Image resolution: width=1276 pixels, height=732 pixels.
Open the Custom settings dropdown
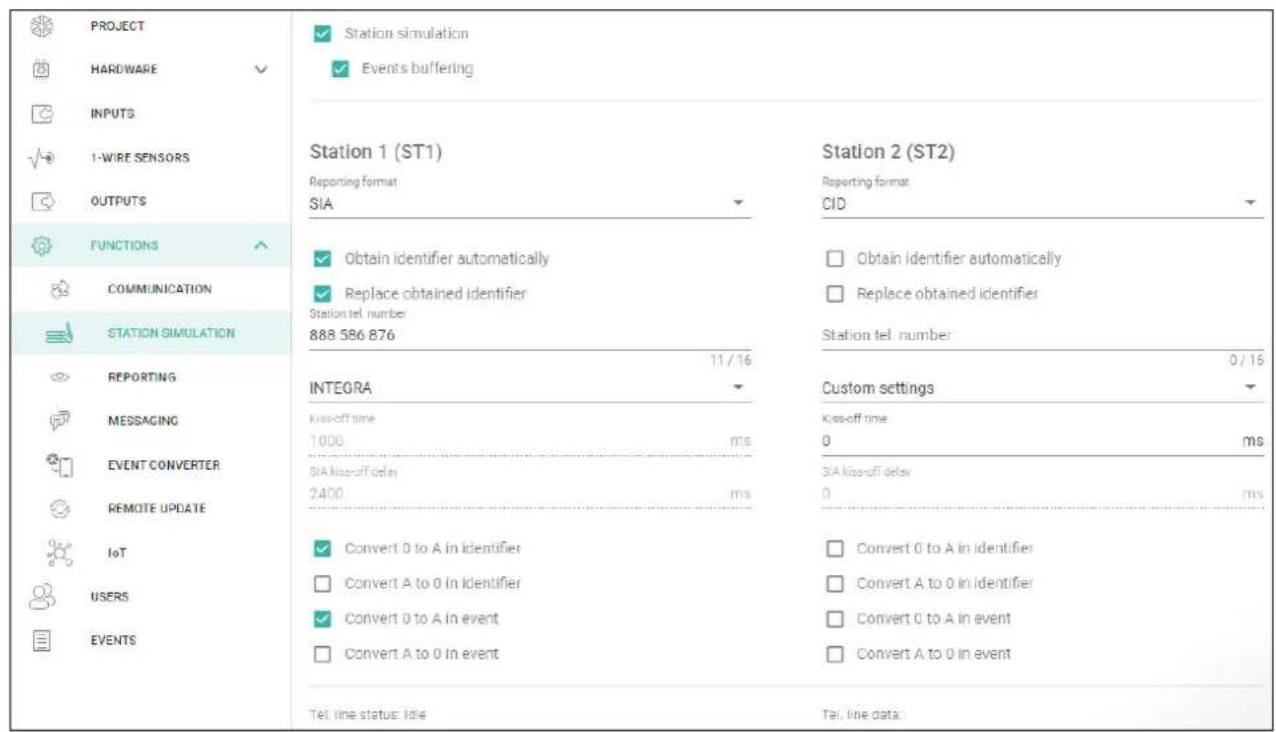1041,388
